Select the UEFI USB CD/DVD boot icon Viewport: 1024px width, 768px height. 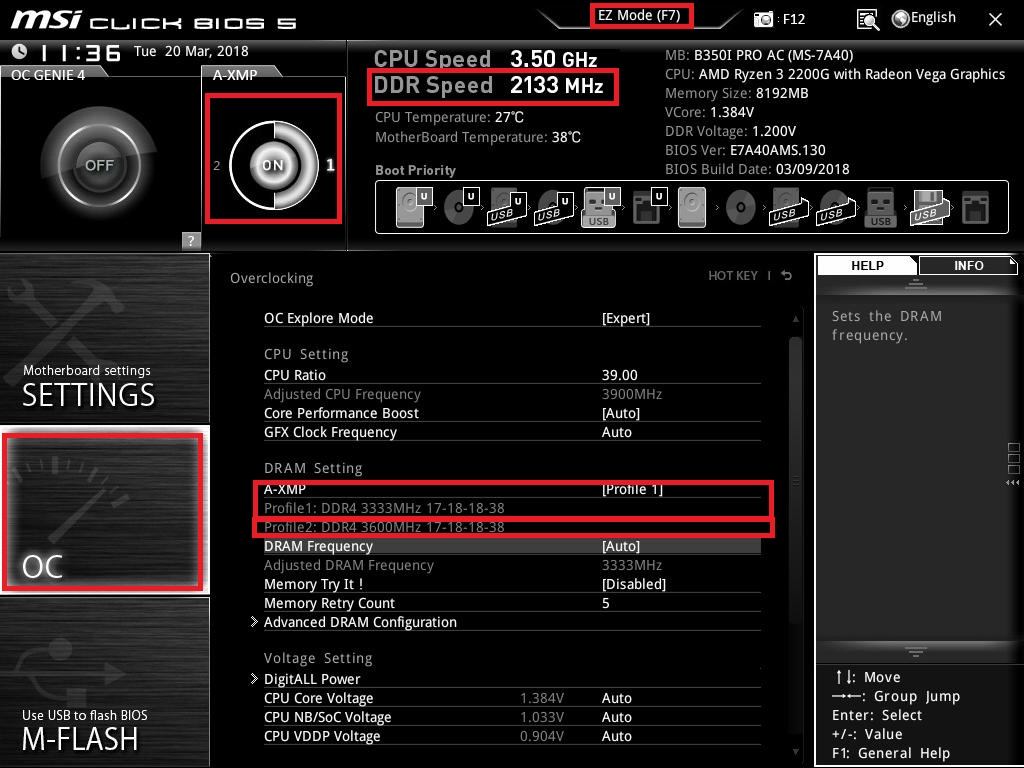pos(554,207)
